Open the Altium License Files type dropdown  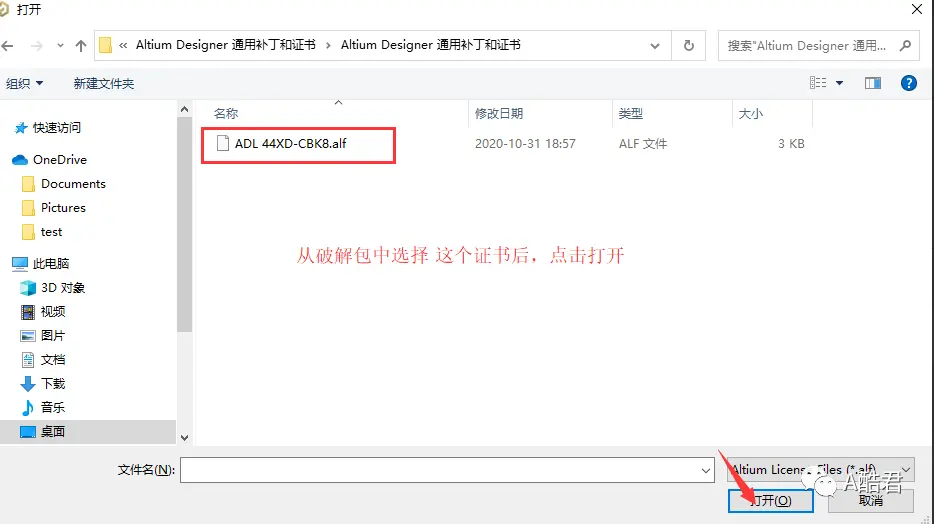(820, 470)
